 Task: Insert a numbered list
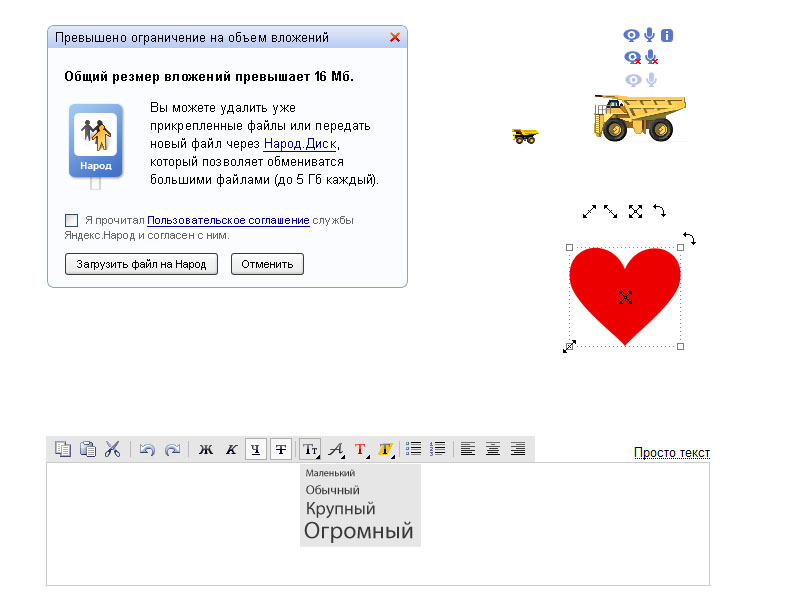(437, 449)
